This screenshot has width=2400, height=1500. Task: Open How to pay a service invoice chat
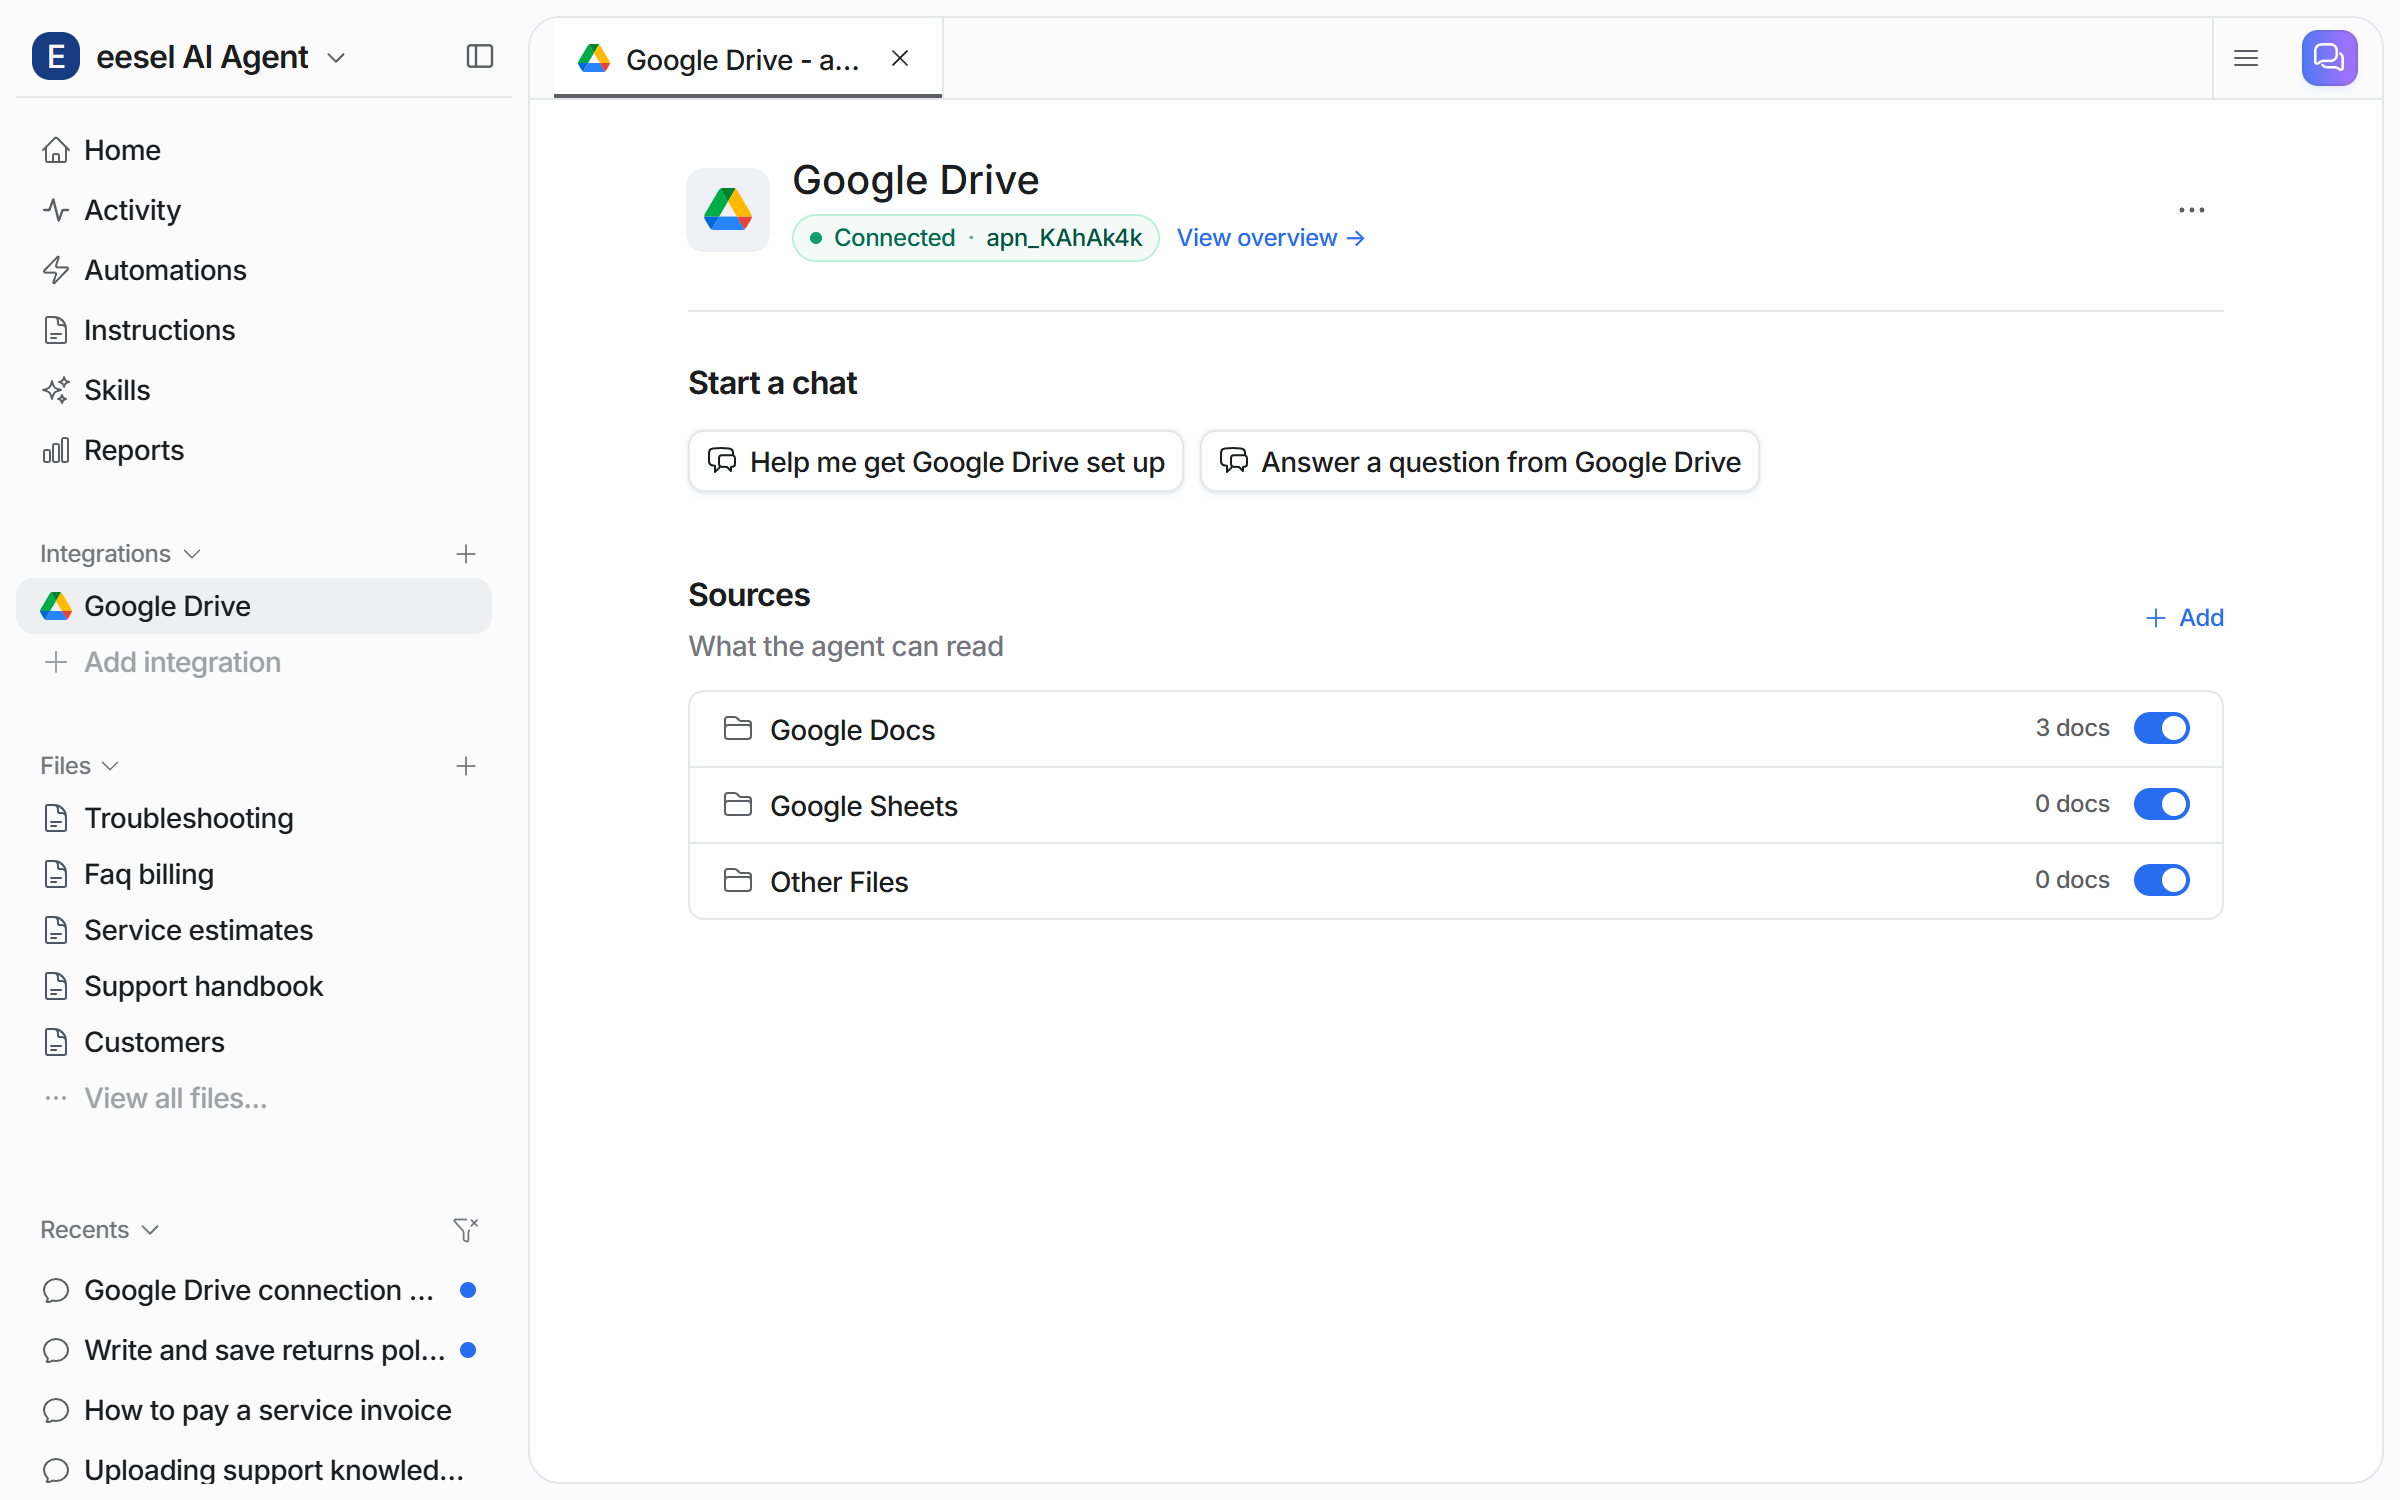pyautogui.click(x=254, y=1410)
